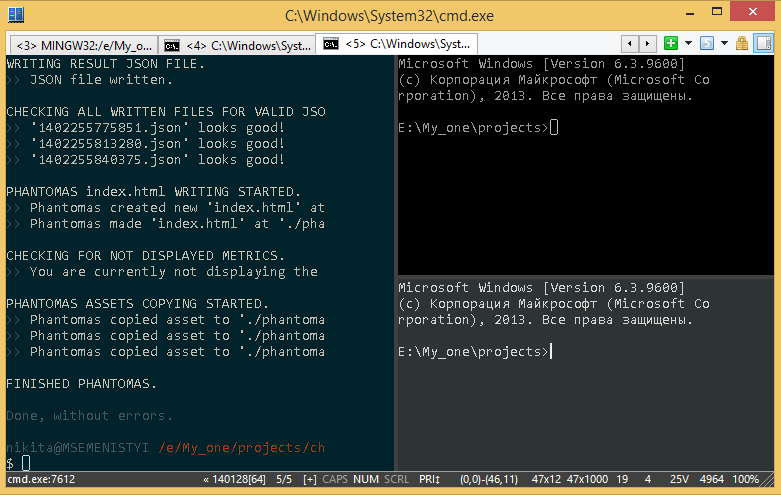The width and height of the screenshot is (781, 495).
Task: Click the /e/My_one/projects/ch path text
Action: coord(242,448)
